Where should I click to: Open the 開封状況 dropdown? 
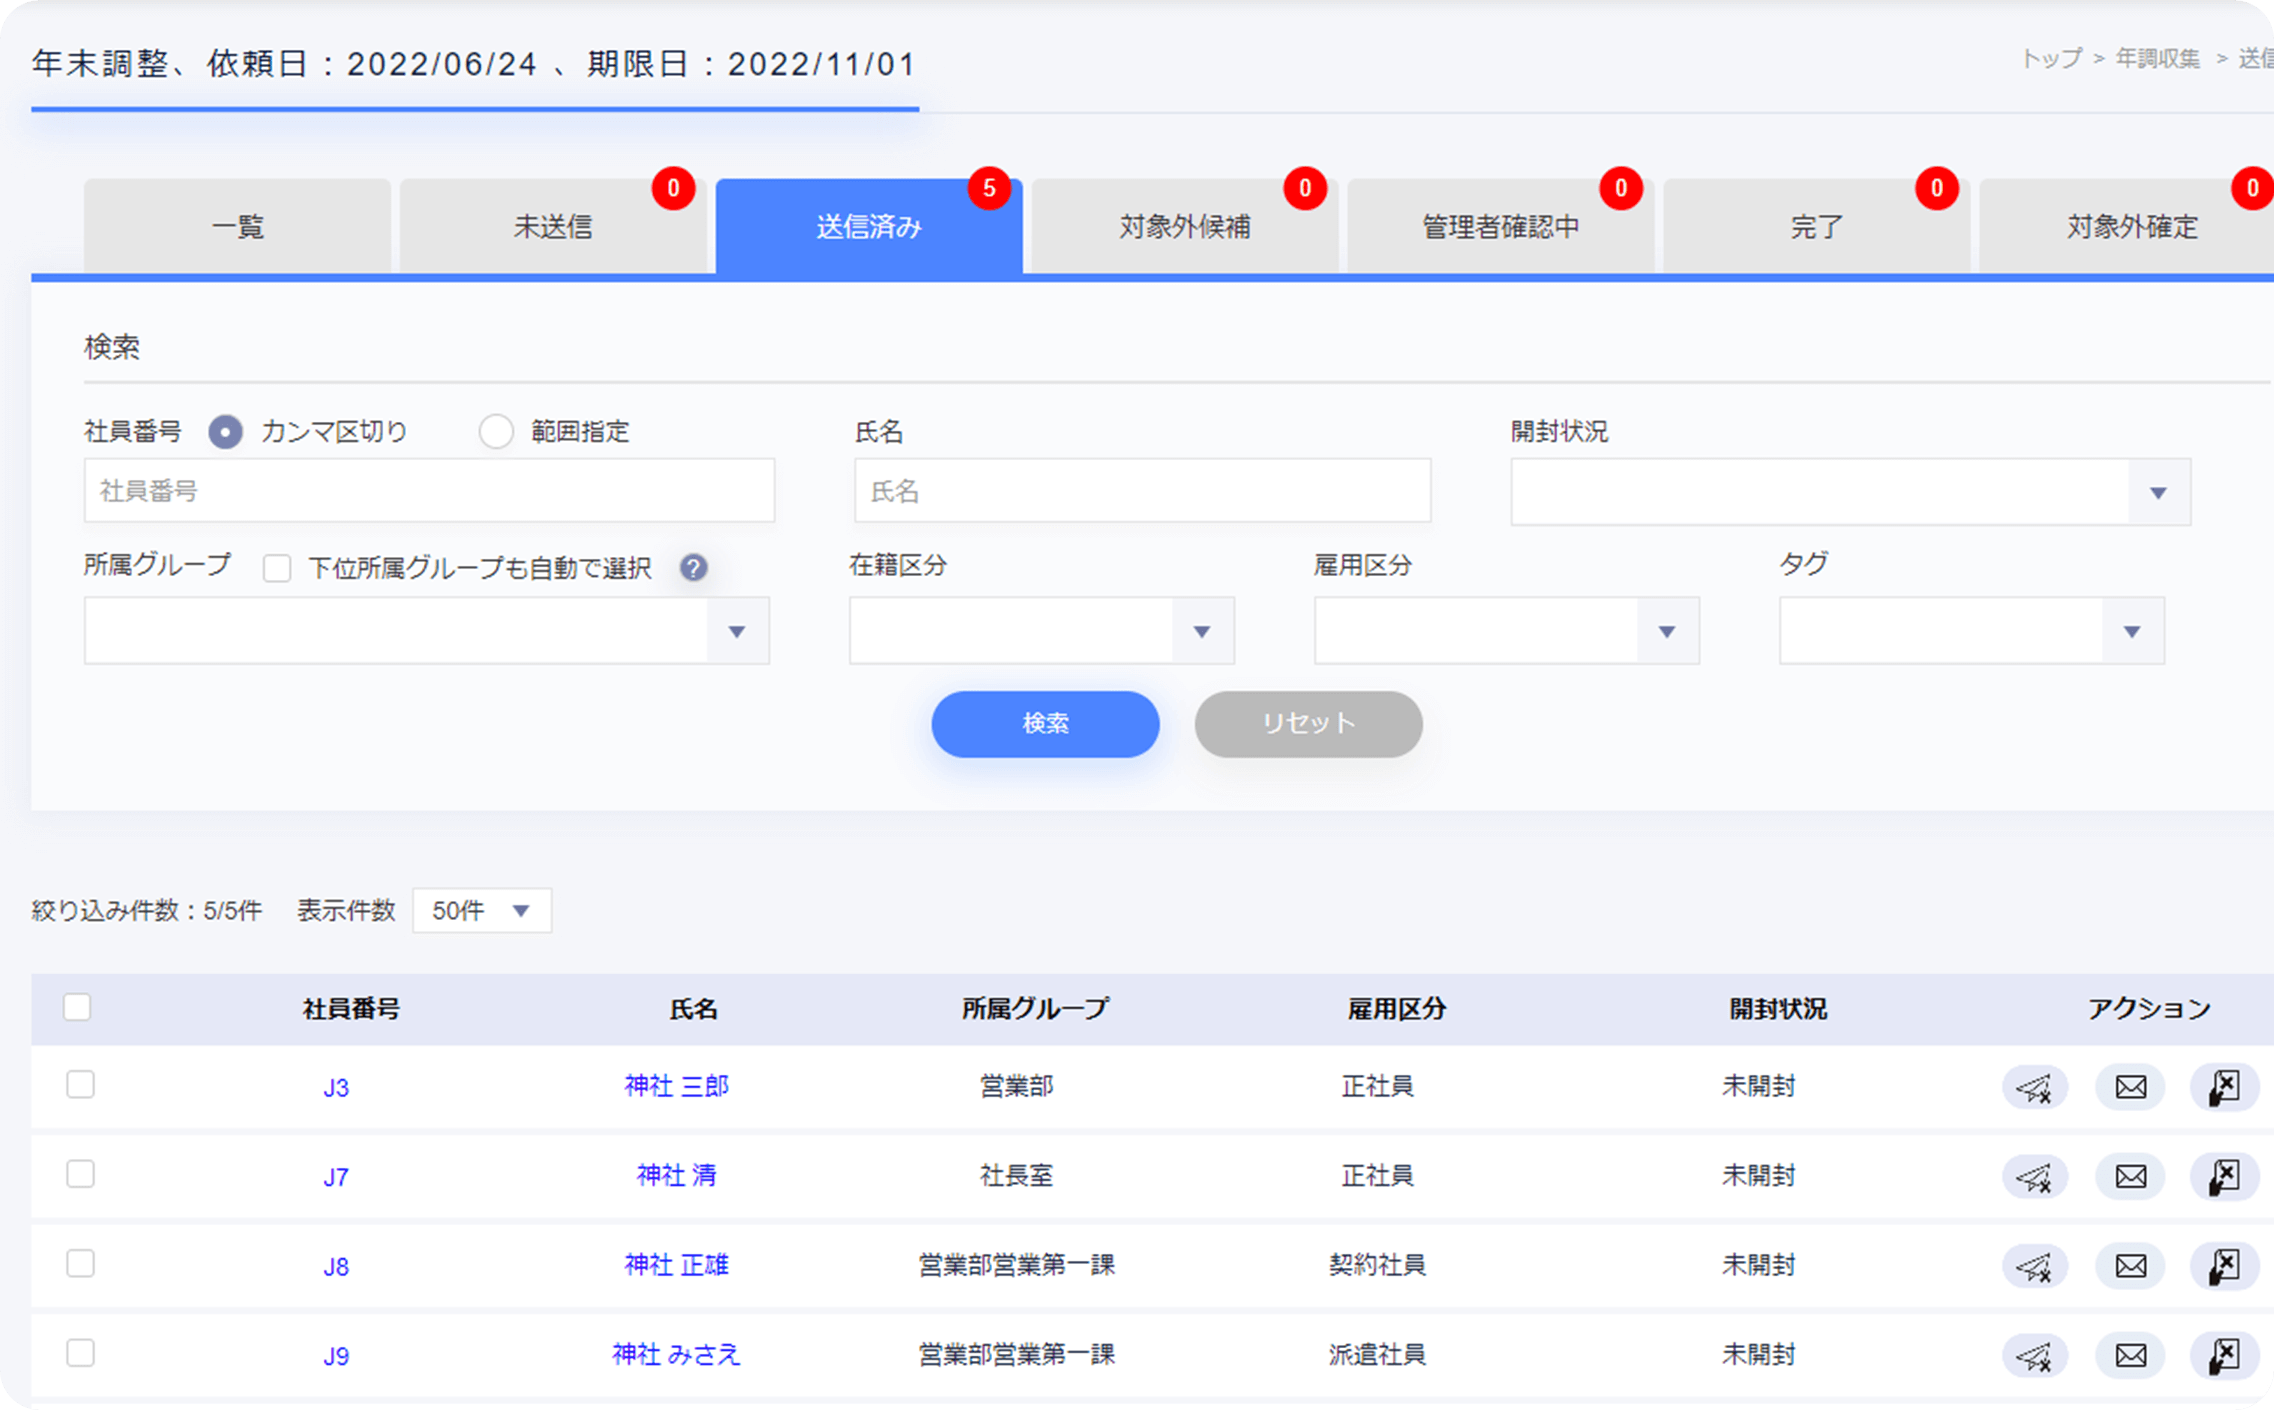[1849, 492]
